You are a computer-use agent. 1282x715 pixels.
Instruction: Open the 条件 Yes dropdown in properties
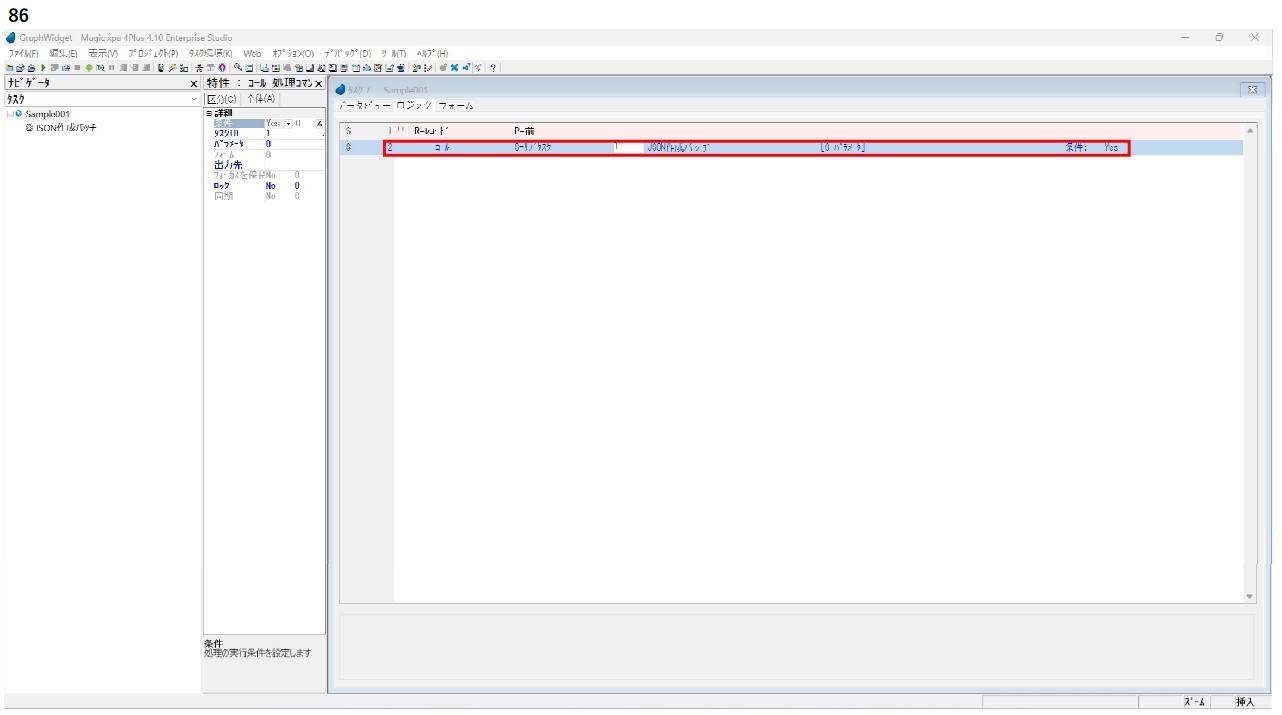pyautogui.click(x=288, y=124)
